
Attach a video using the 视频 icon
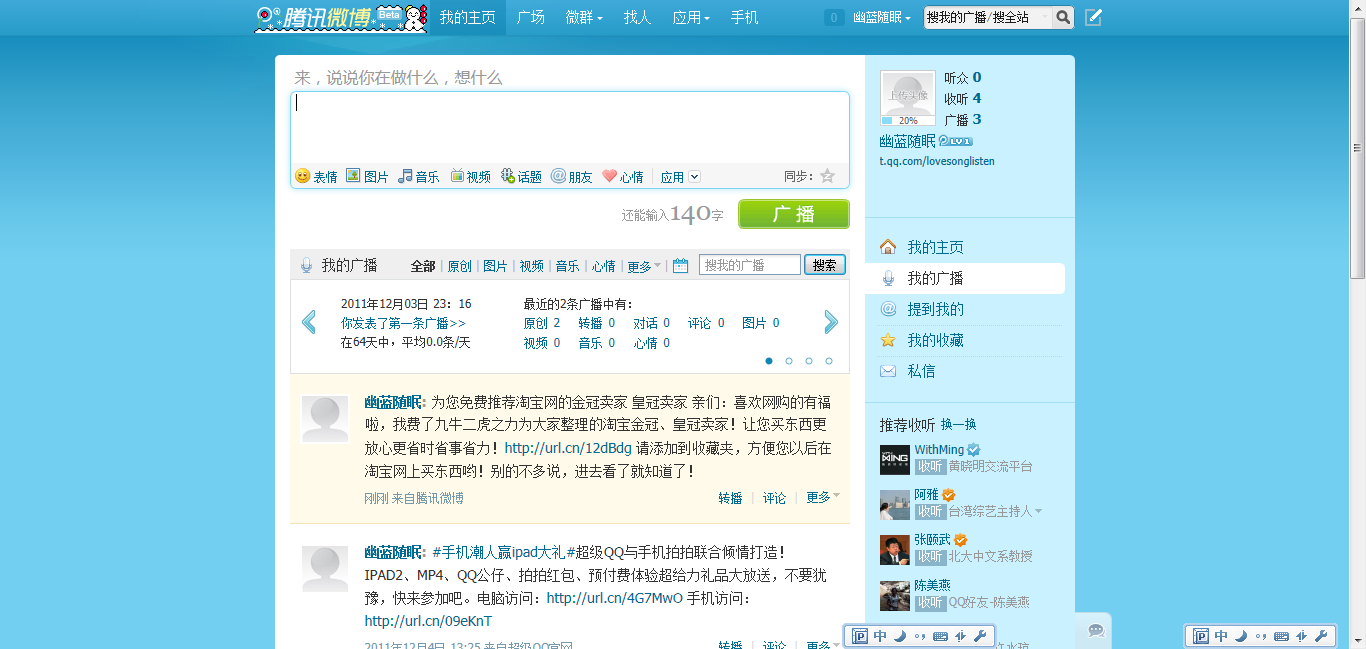tap(457, 176)
